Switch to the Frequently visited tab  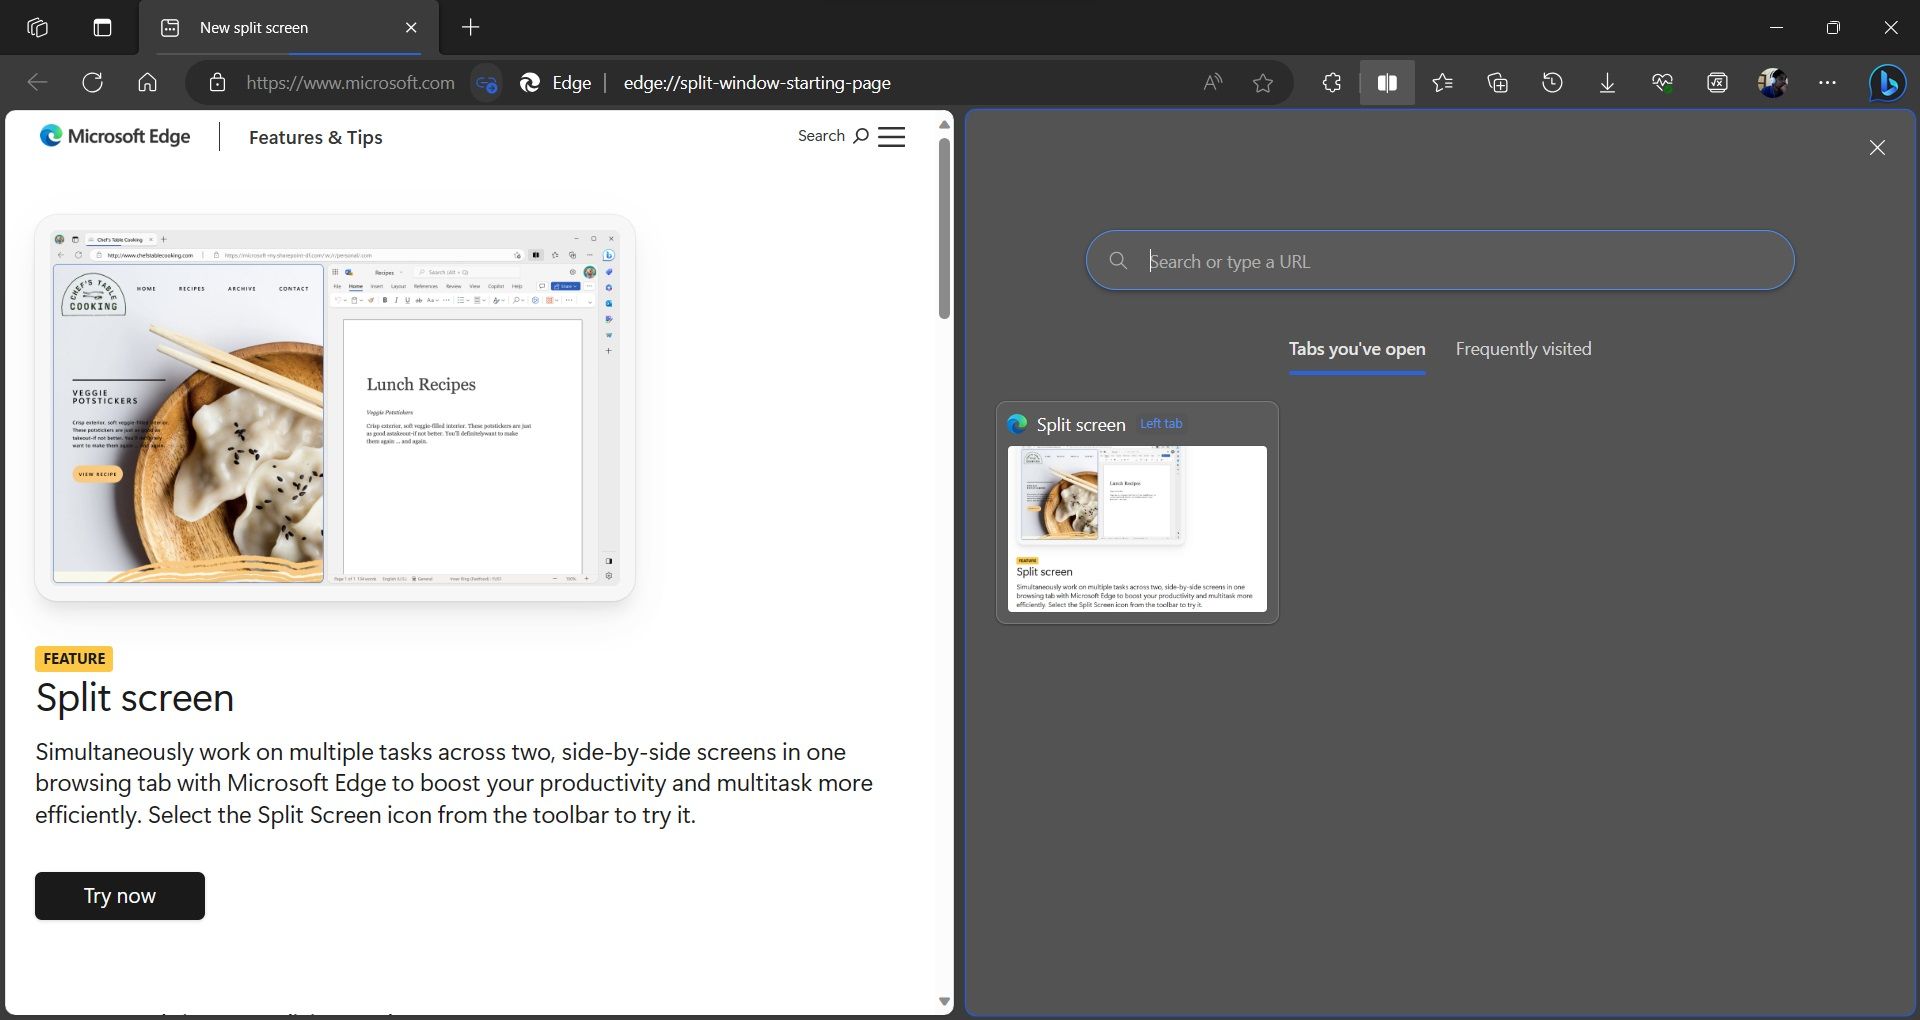tap(1522, 349)
